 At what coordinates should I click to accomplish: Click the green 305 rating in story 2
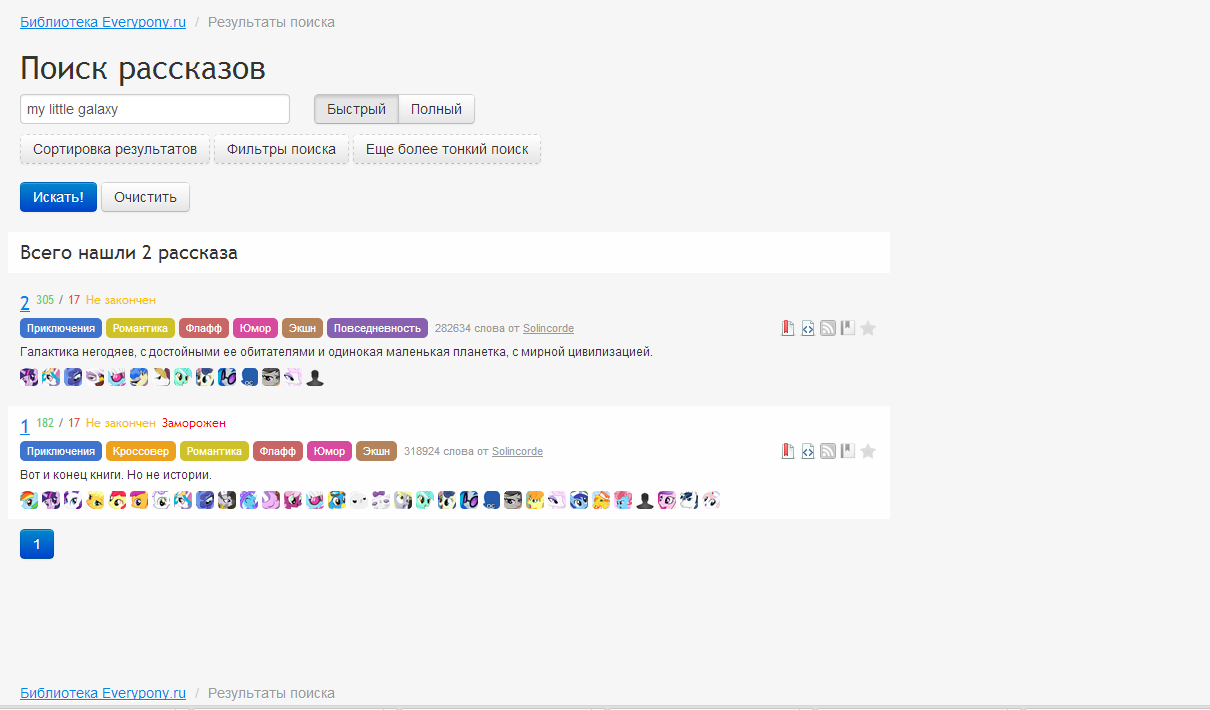(x=45, y=299)
